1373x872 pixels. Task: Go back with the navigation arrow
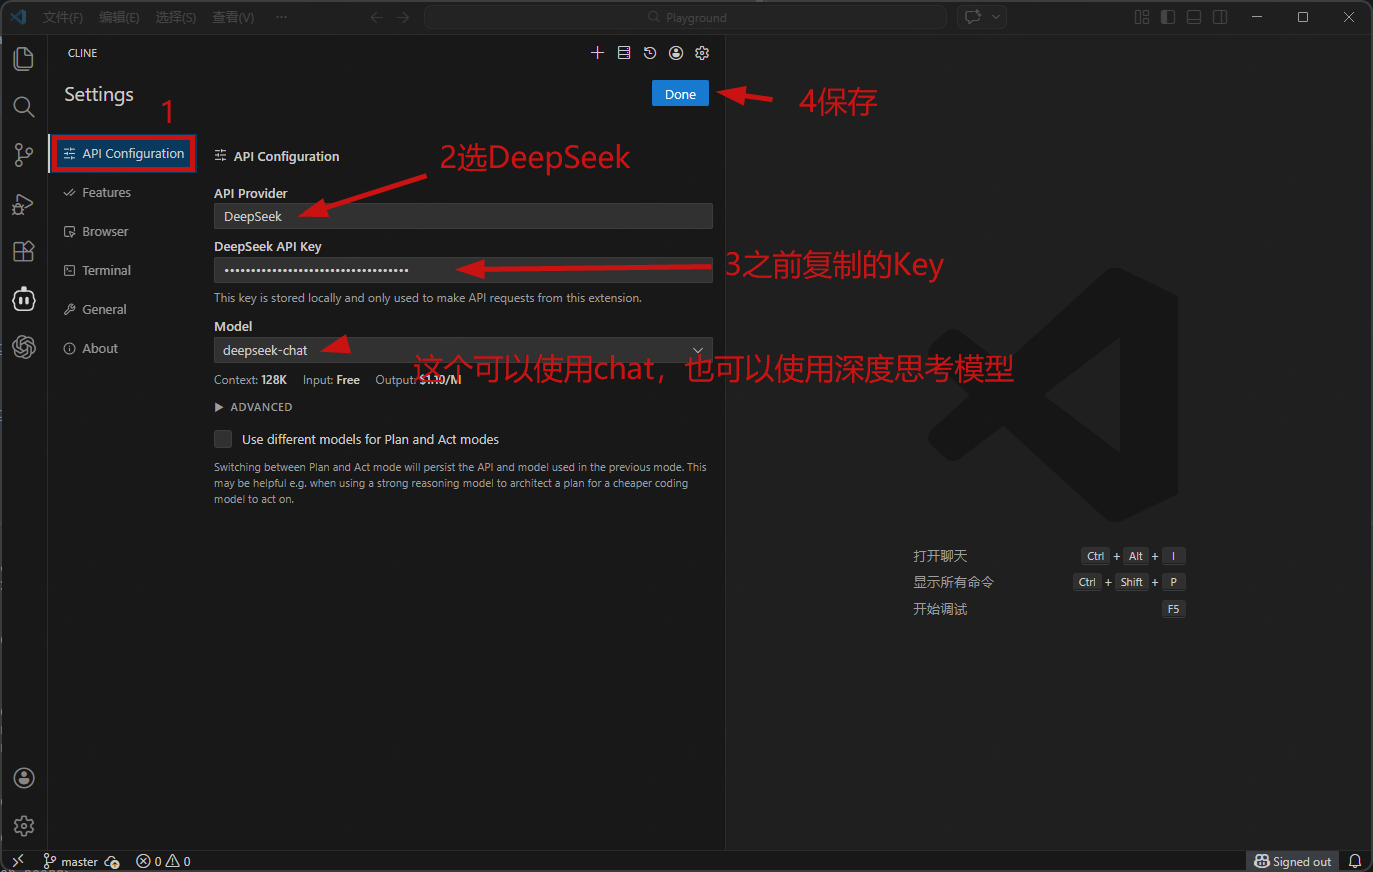(377, 17)
